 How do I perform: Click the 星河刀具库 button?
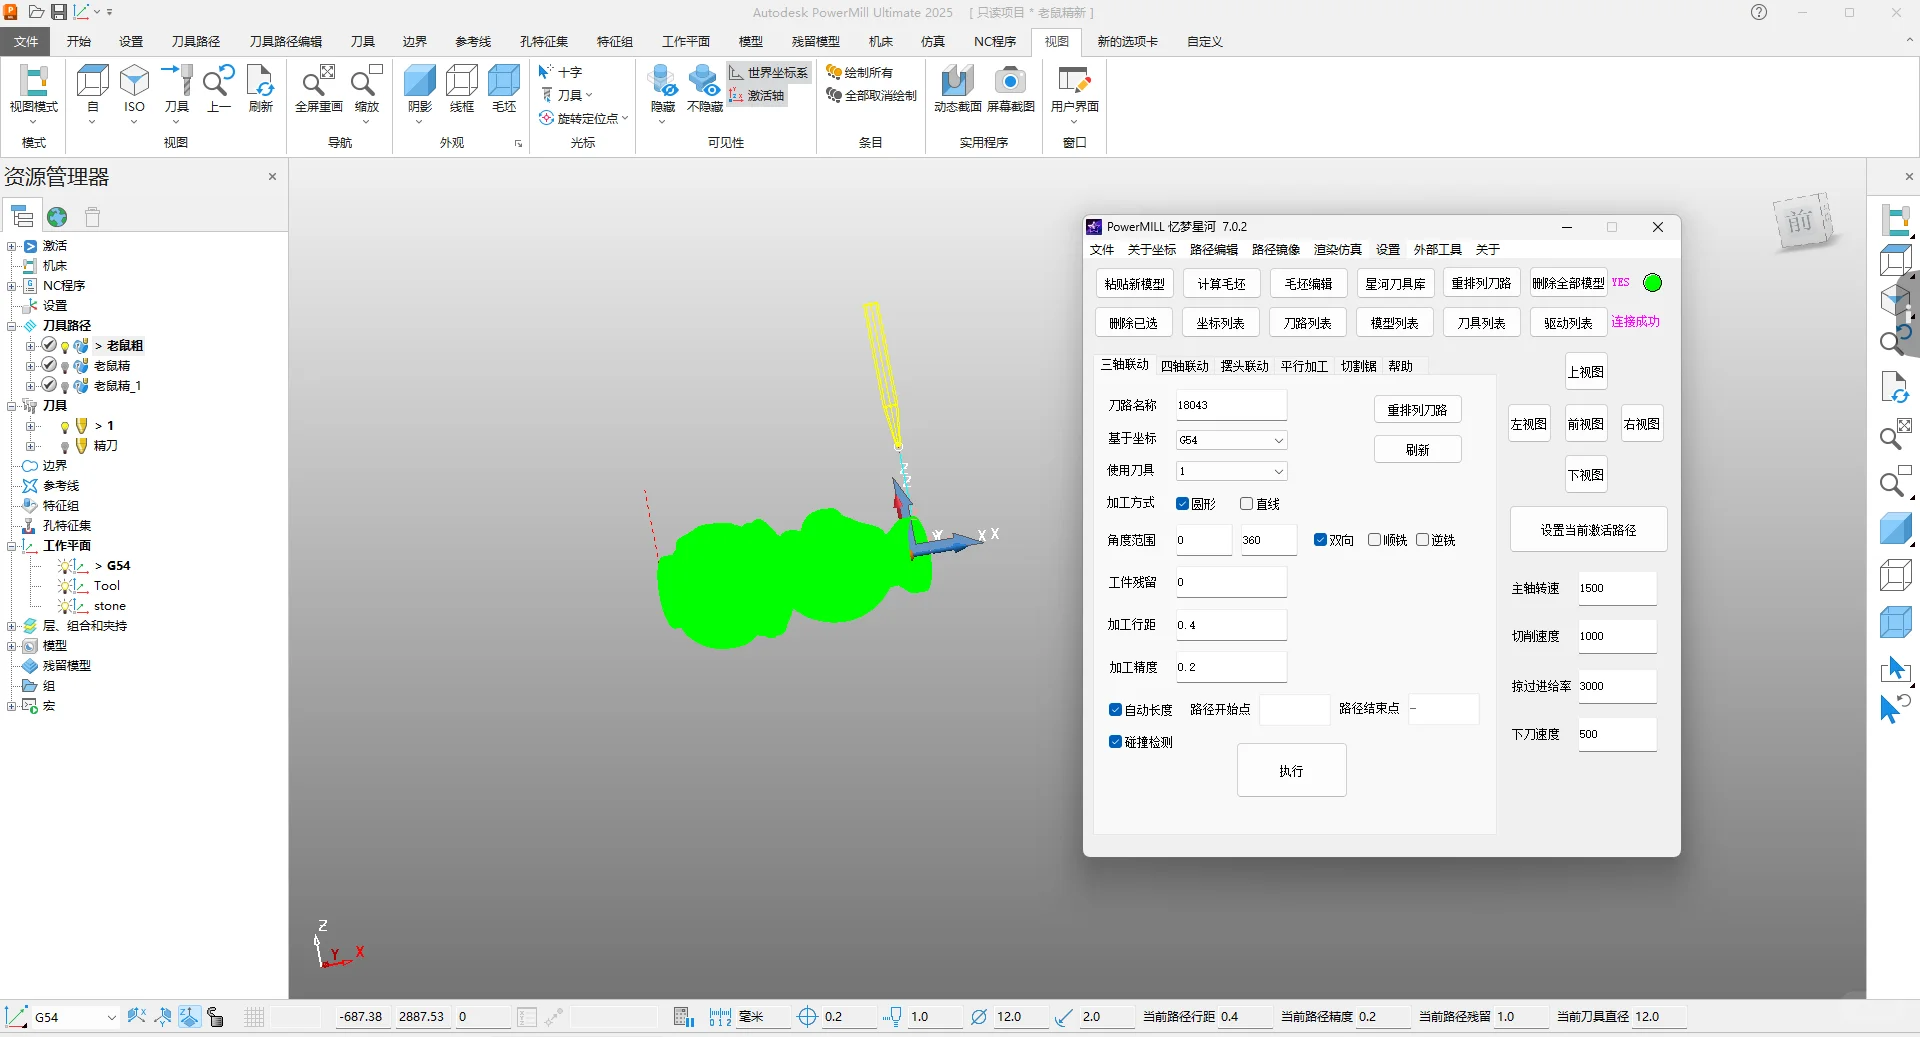(x=1395, y=284)
